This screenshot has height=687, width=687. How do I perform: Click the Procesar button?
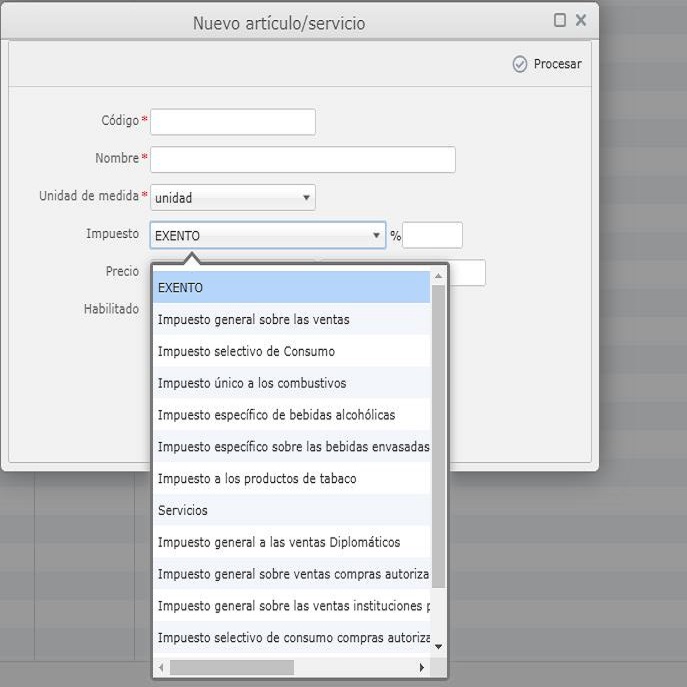coord(547,64)
